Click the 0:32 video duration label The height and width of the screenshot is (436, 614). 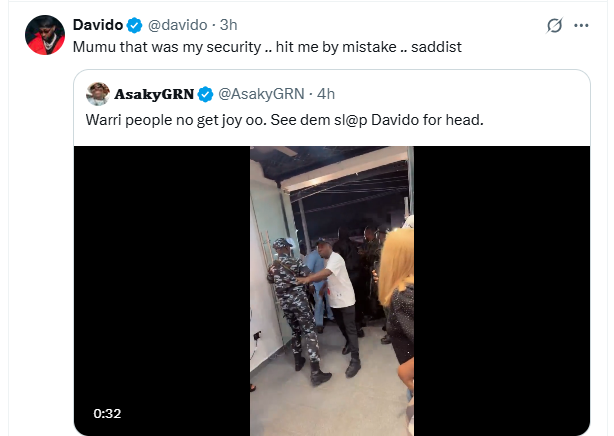[108, 412]
